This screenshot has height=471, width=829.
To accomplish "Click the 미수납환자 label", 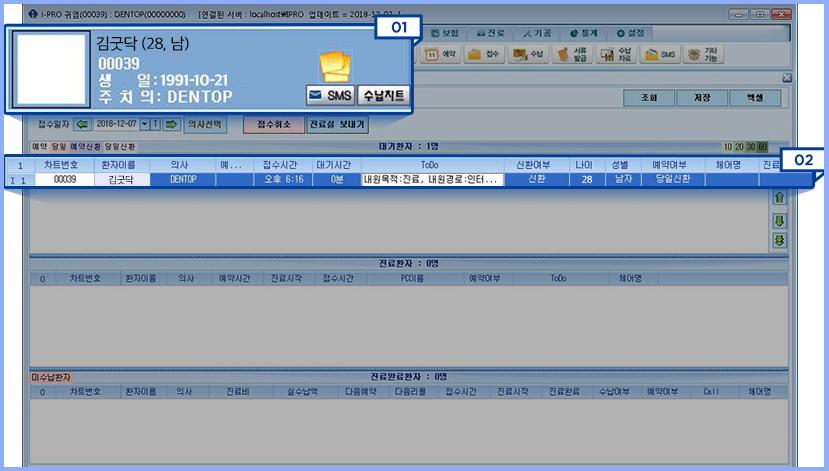I will [x=51, y=377].
